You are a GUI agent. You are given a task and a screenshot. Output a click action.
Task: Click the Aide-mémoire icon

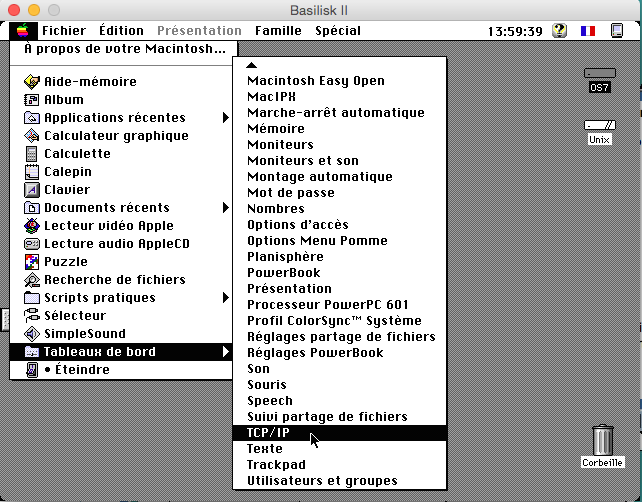coord(32,81)
